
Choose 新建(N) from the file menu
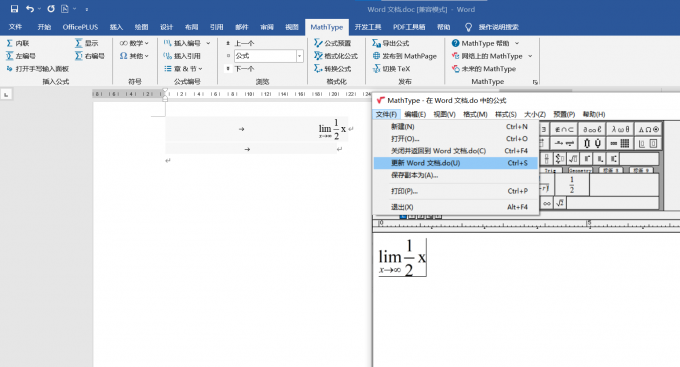point(456,127)
